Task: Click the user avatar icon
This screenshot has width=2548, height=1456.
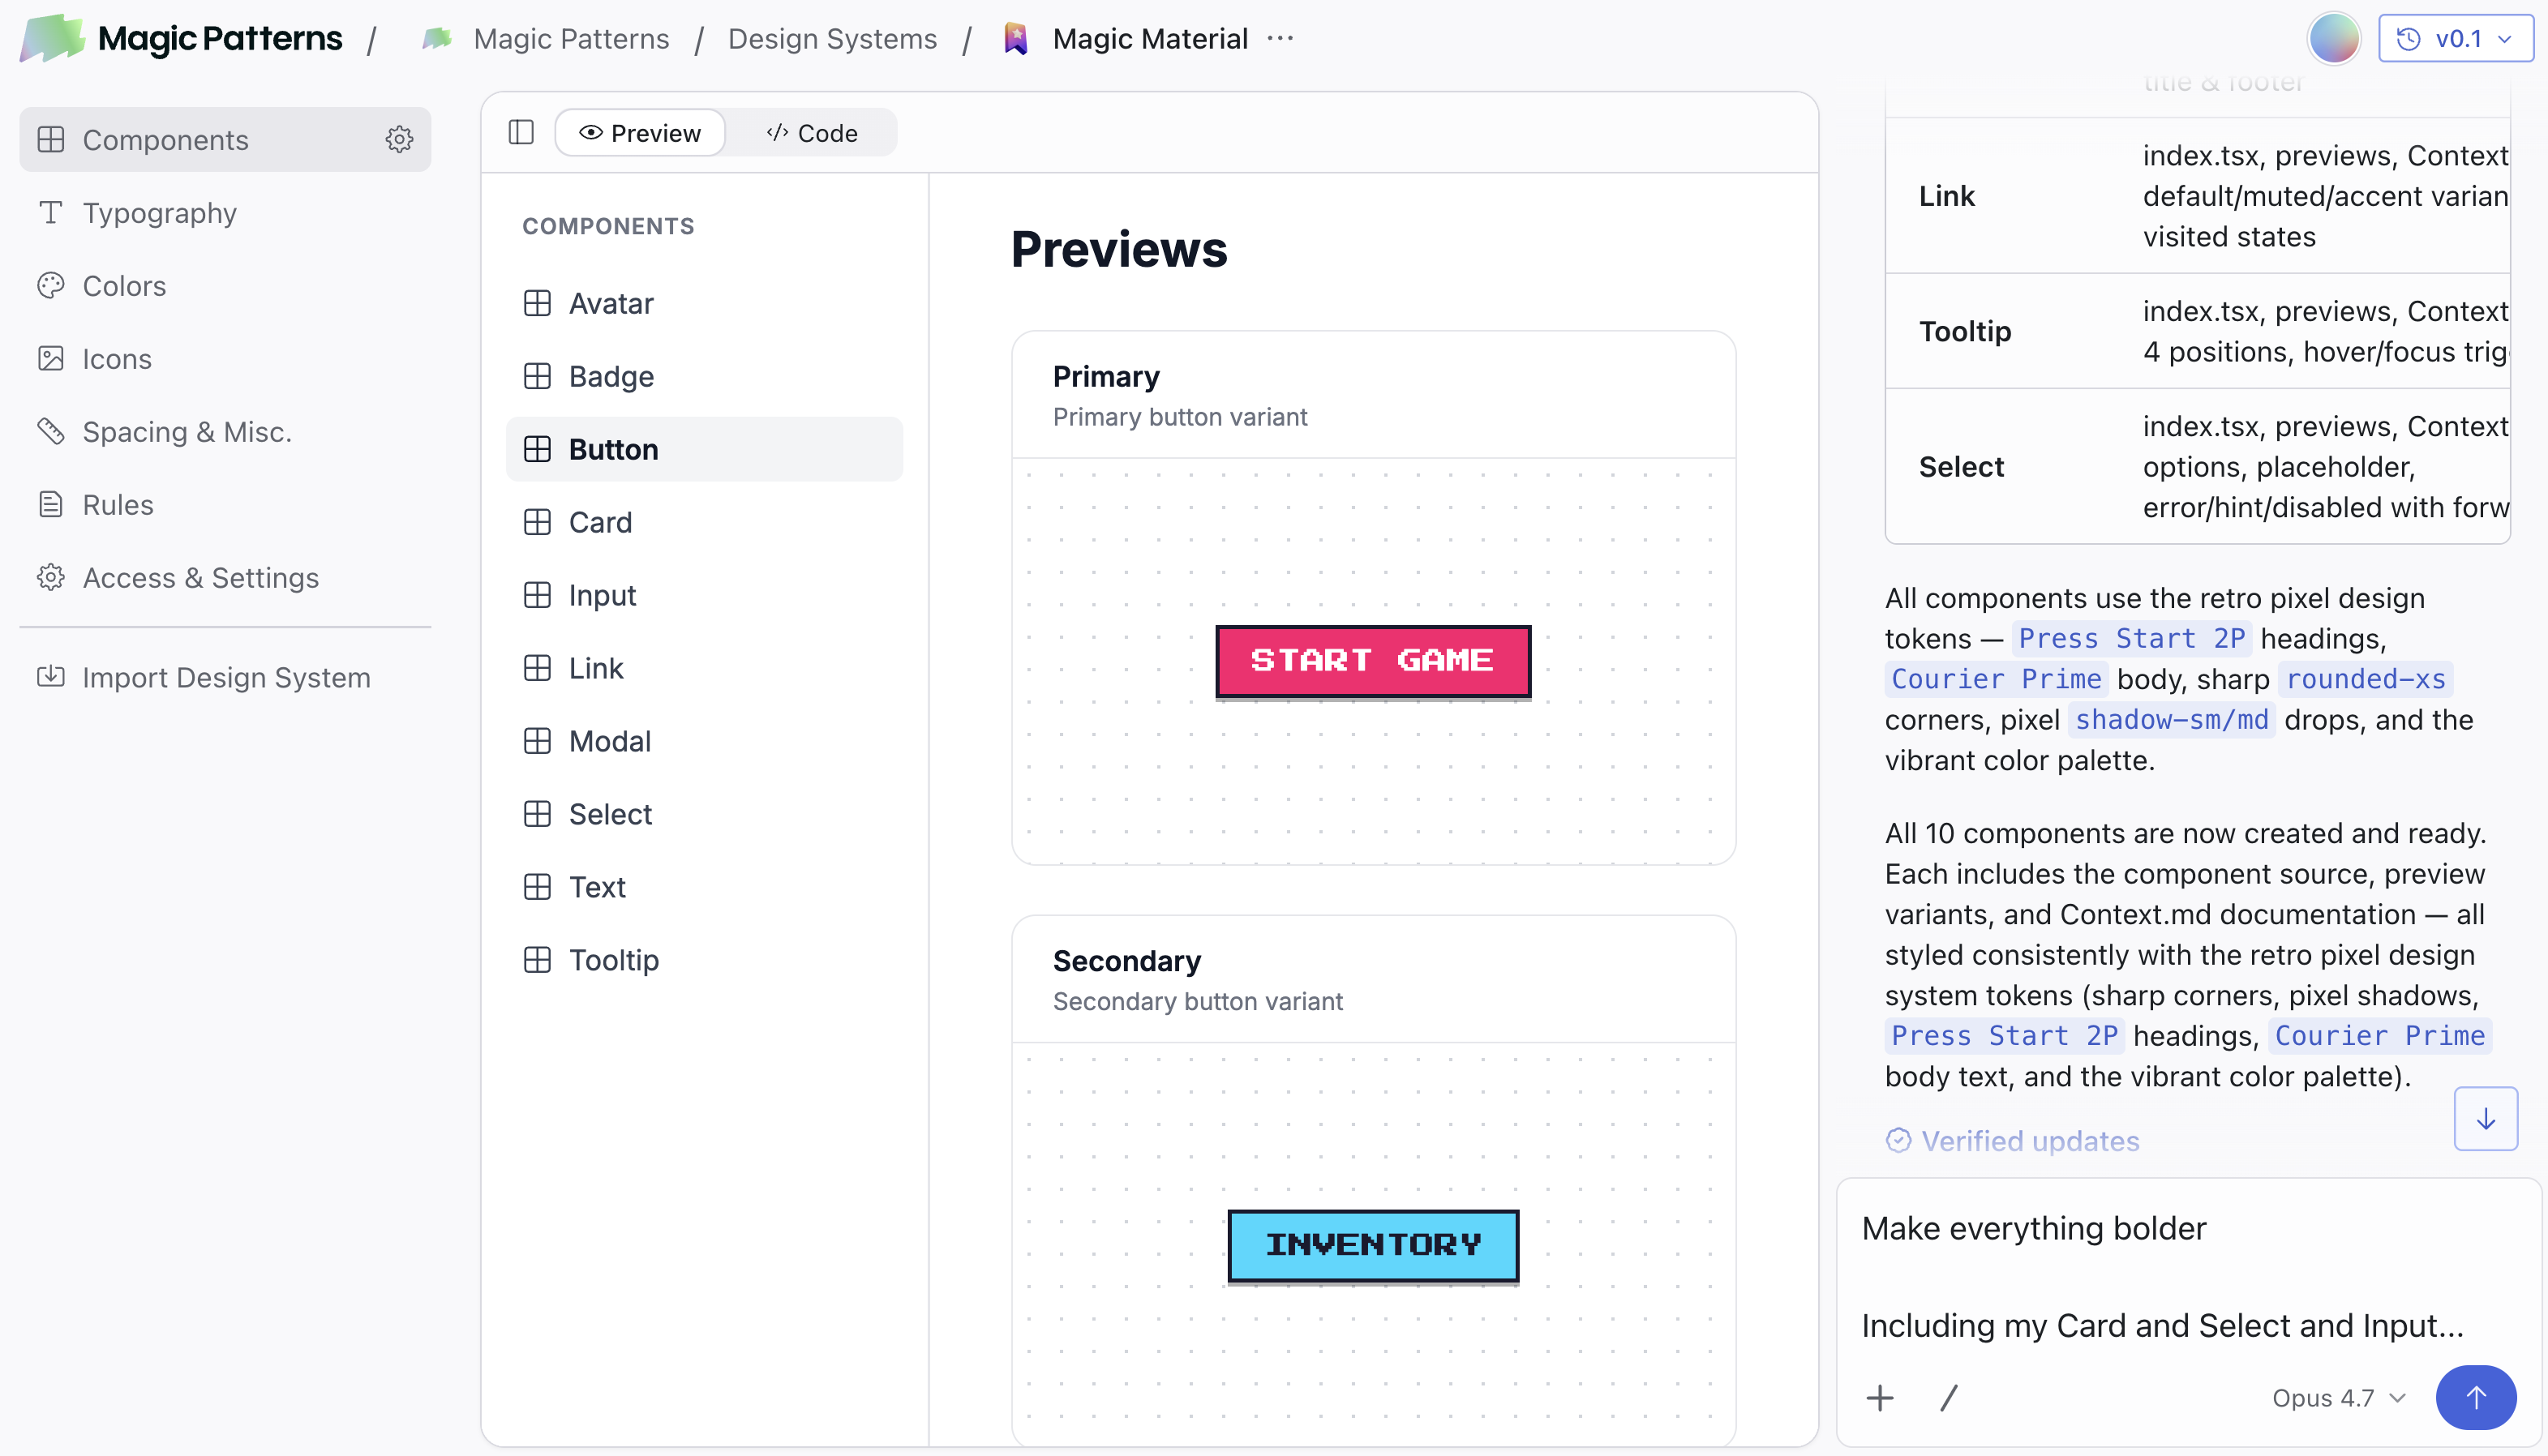Action: pyautogui.click(x=2333, y=39)
